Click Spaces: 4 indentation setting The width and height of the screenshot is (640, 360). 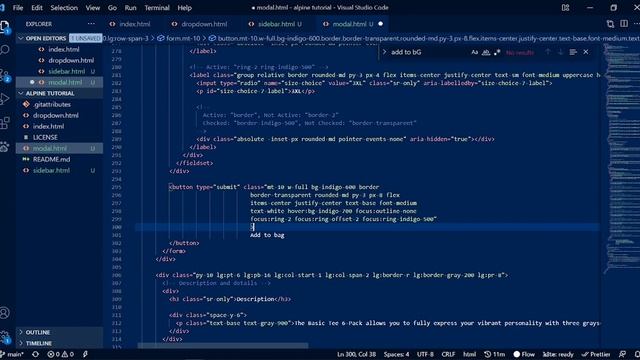coord(396,354)
